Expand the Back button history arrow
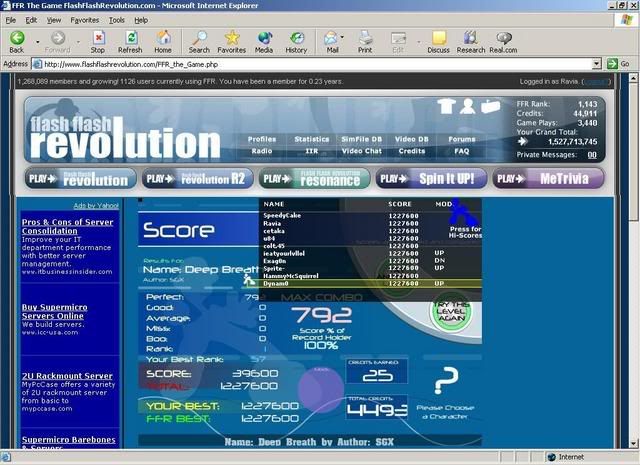This screenshot has height=465, width=640. [x=33, y=38]
